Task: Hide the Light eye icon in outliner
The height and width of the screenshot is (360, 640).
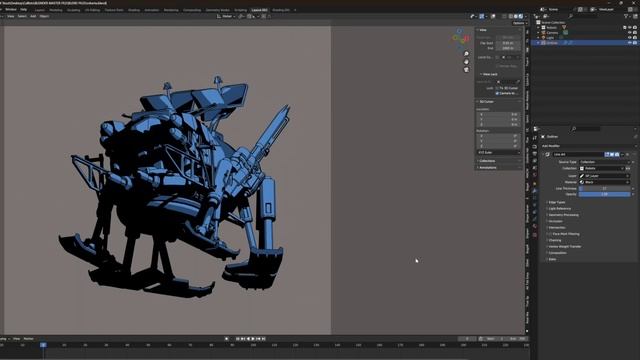Action: coord(630,38)
